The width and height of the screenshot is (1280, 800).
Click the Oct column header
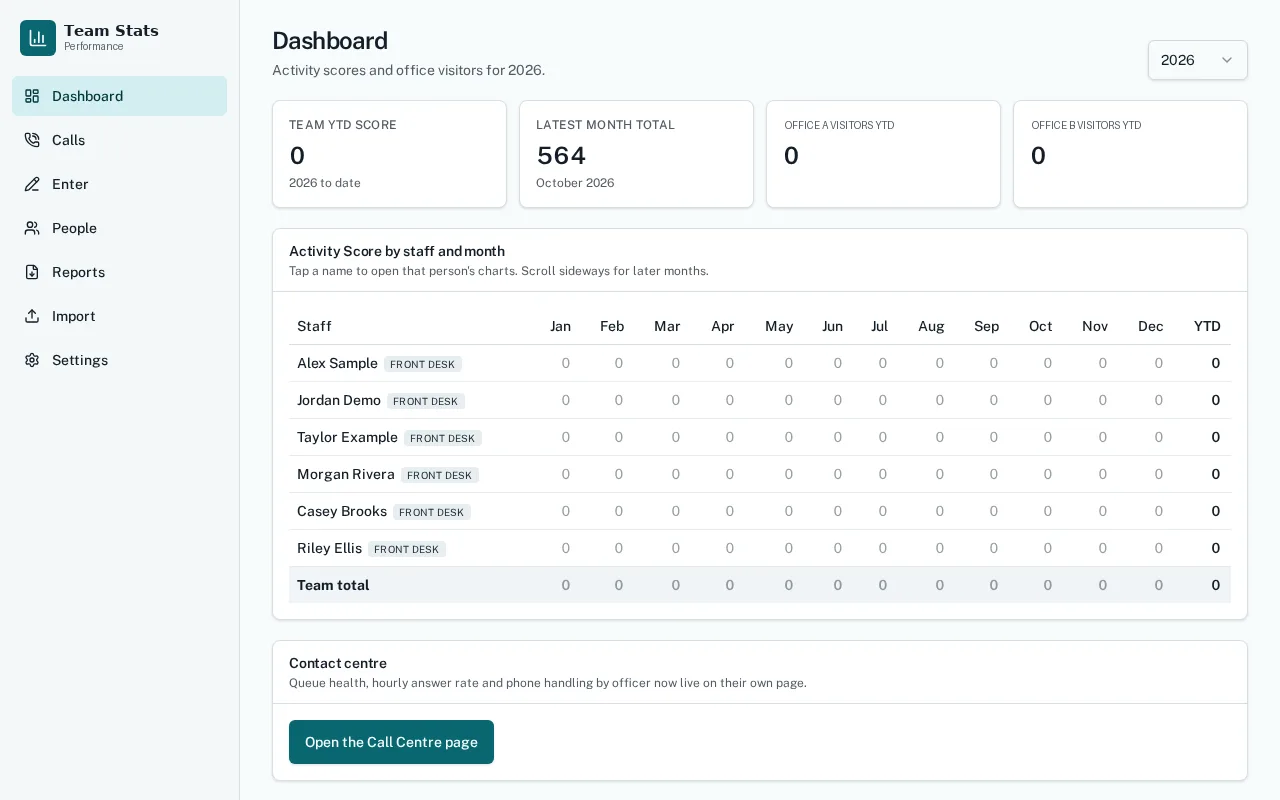pyautogui.click(x=1040, y=326)
